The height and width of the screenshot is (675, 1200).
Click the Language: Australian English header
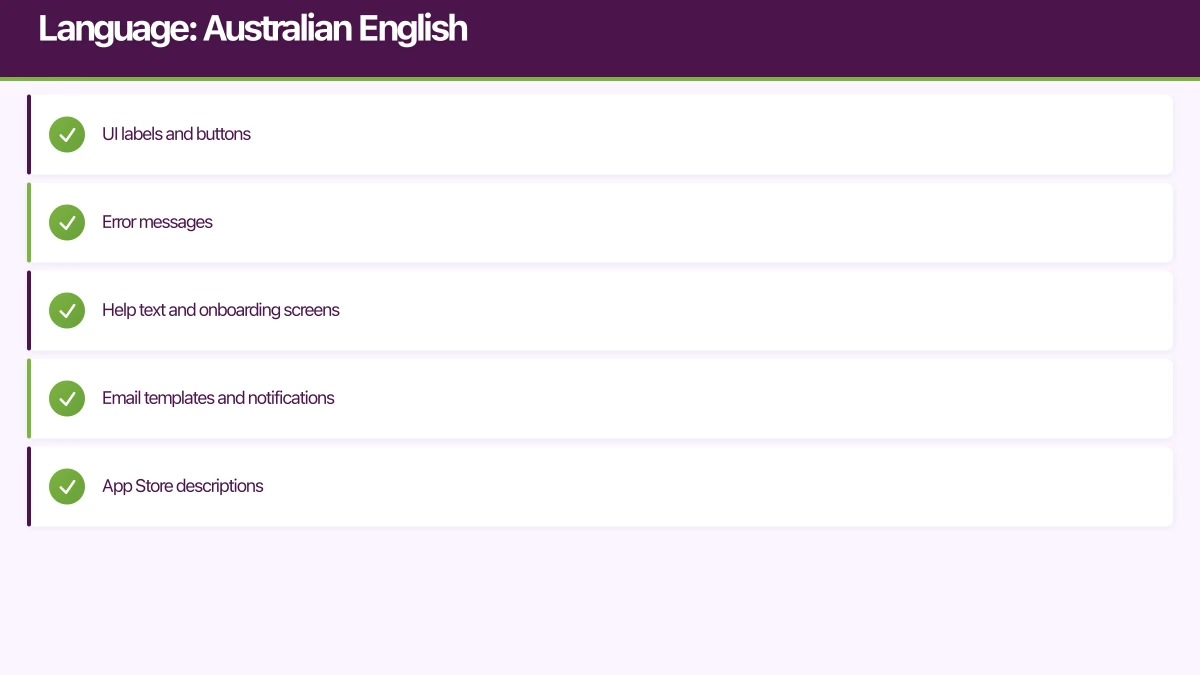pyautogui.click(x=253, y=29)
